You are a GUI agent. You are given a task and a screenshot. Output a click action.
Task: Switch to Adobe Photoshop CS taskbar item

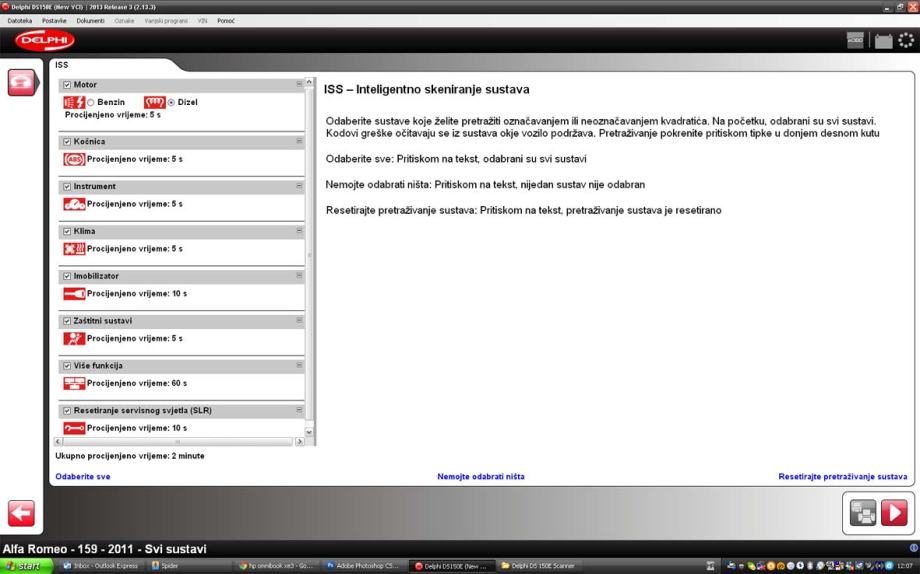coord(363,566)
